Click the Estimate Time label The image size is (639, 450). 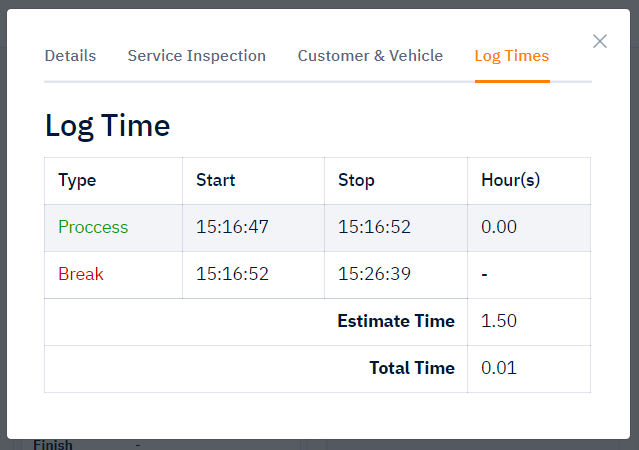396,321
